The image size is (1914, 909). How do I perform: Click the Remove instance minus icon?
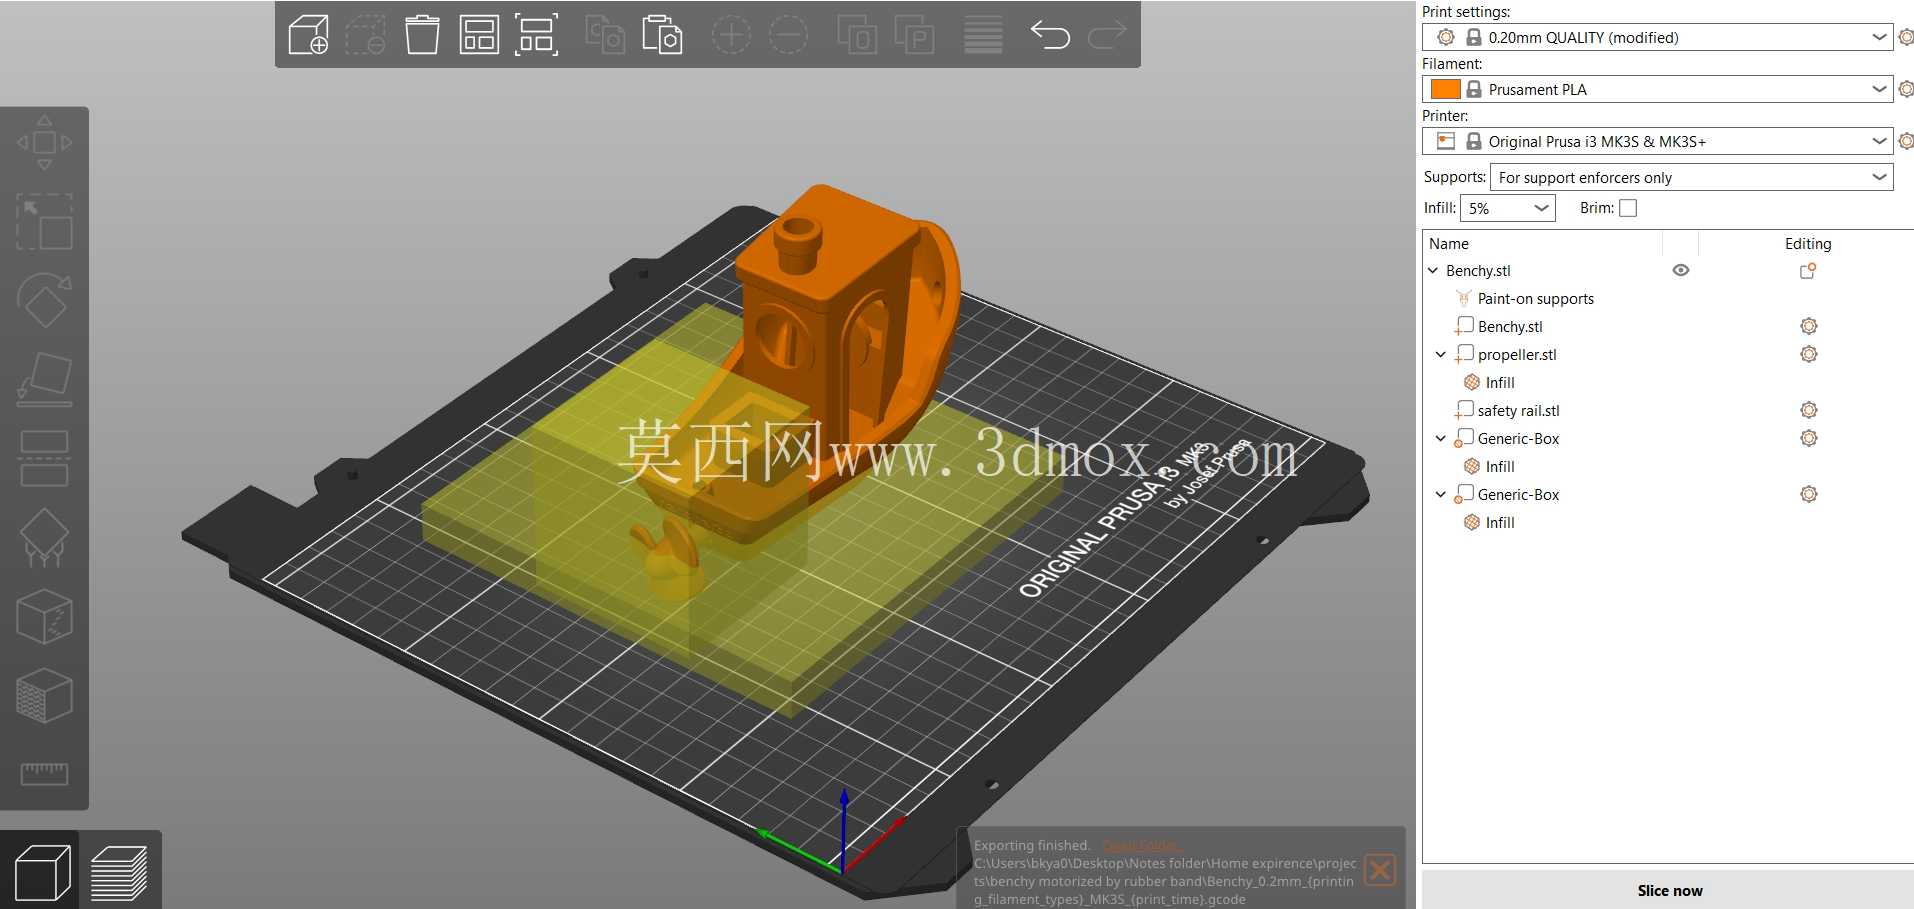click(788, 35)
